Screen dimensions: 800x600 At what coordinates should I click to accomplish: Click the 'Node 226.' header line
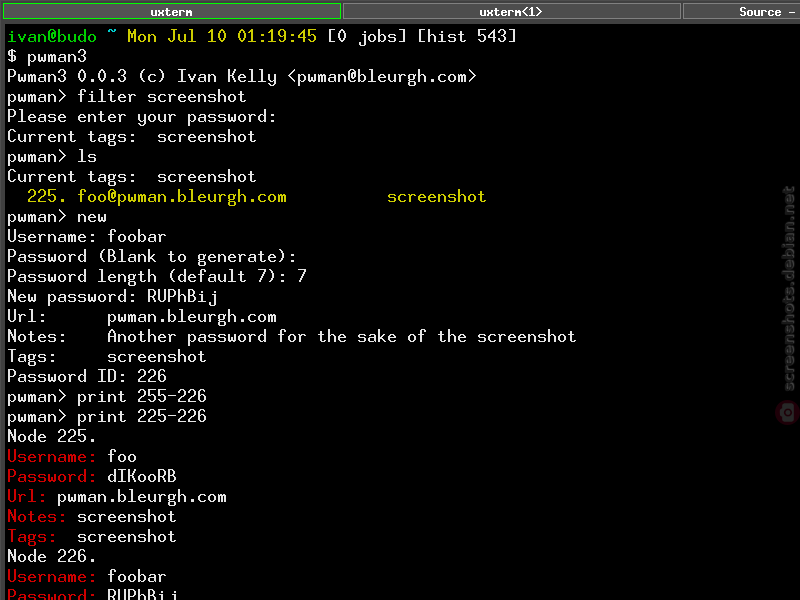tap(52, 557)
